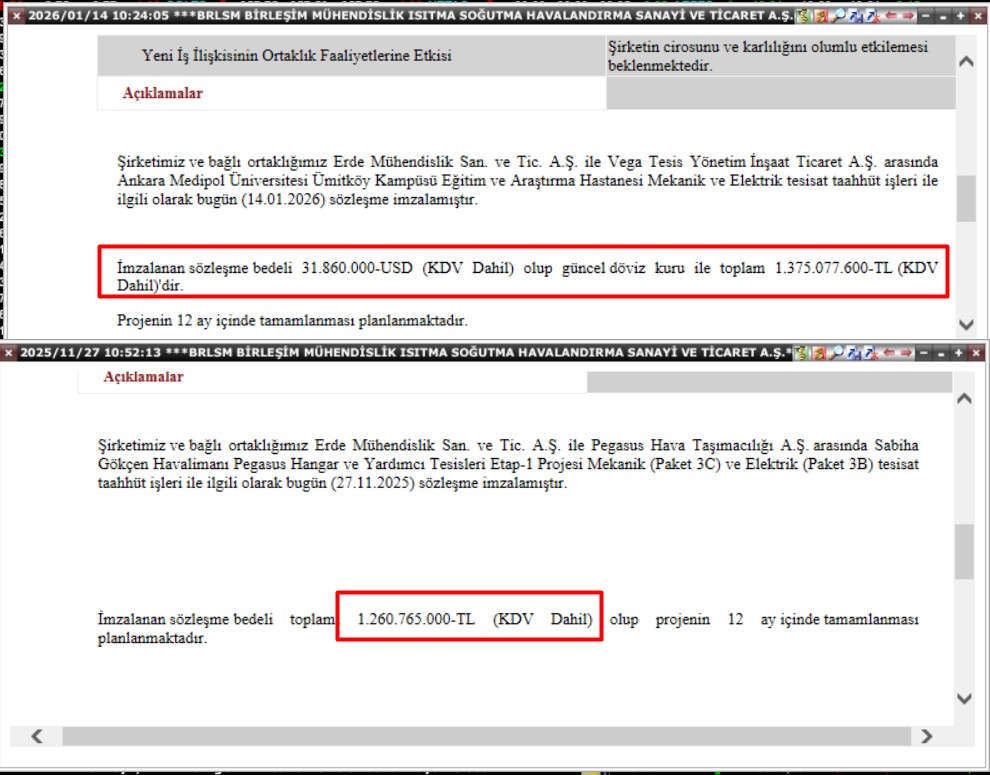Click the vertical scrollbar thumb in the 2026/01/14 window
The height and width of the screenshot is (775, 990).
966,198
